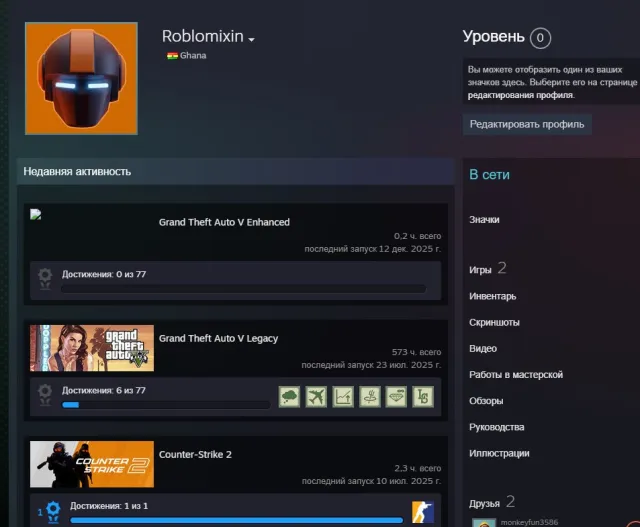
Task: Open the Видео sidebar link
Action: pos(483,349)
